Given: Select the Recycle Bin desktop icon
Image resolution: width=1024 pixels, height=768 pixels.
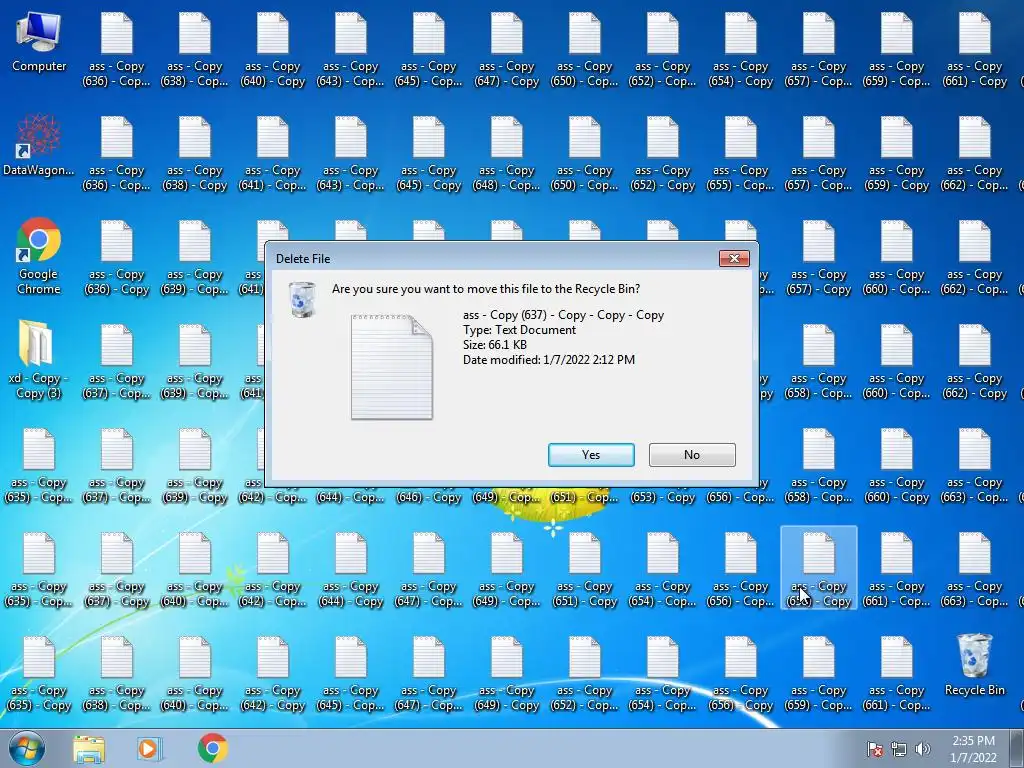Looking at the screenshot, I should (x=974, y=665).
